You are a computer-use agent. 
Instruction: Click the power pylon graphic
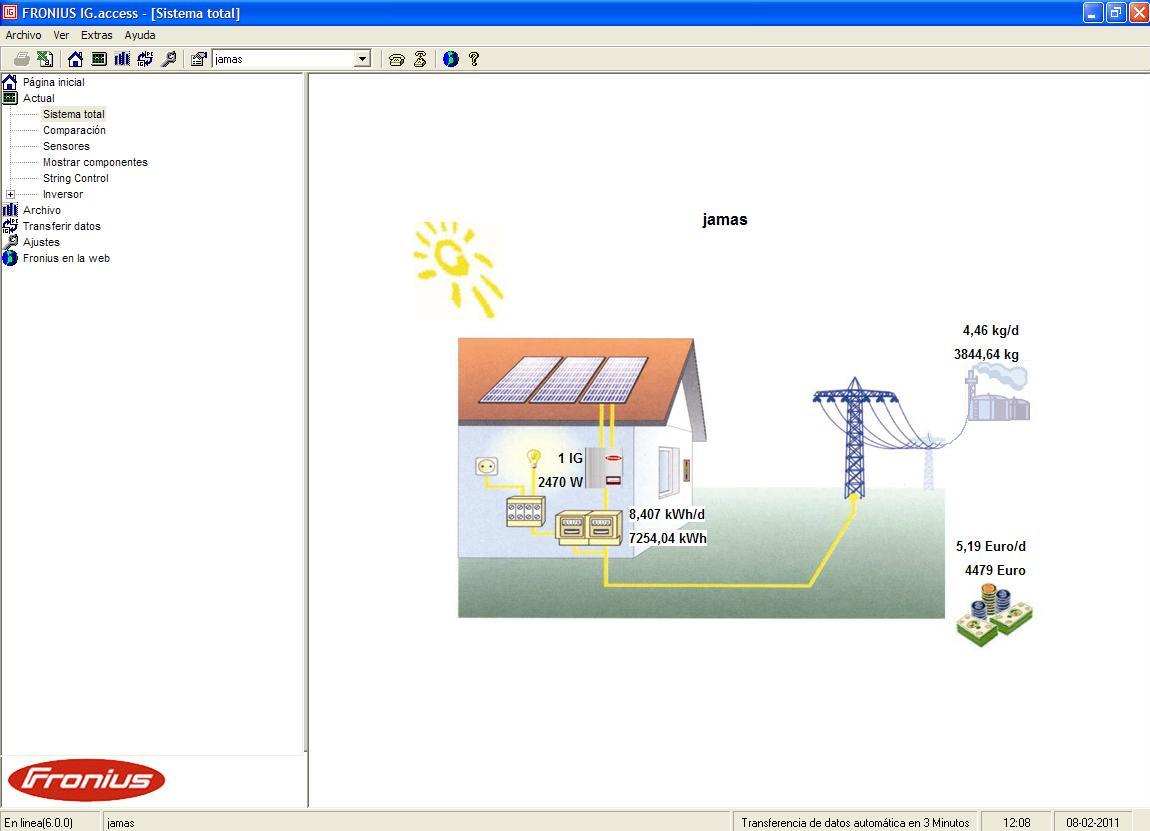(x=854, y=439)
